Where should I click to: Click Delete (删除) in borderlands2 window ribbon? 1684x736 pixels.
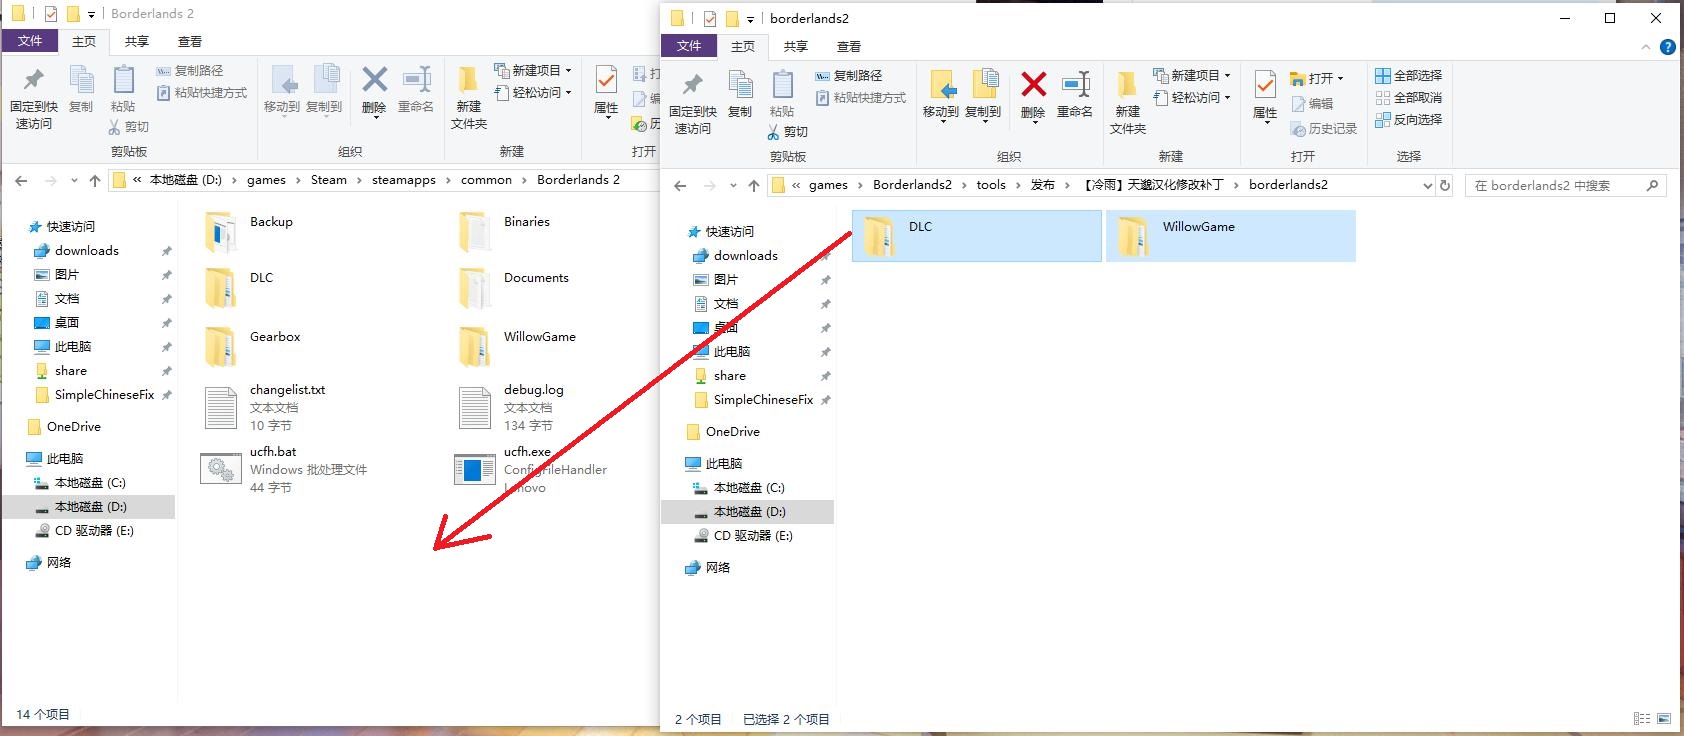click(1033, 95)
